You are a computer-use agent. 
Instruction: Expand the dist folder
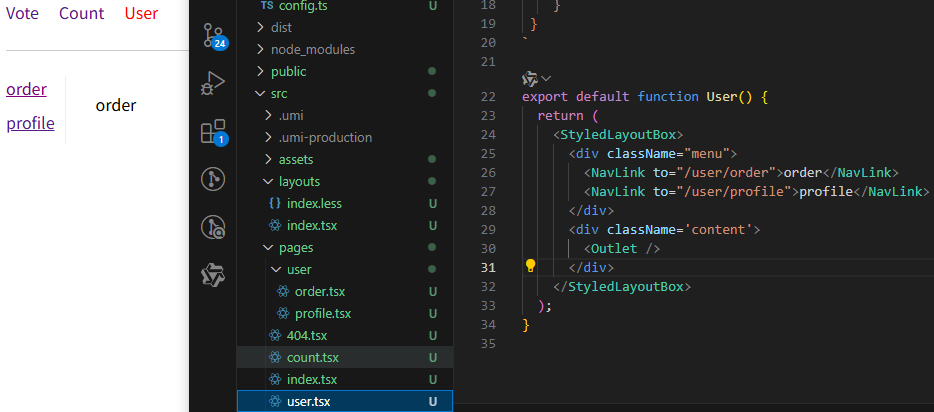click(260, 27)
